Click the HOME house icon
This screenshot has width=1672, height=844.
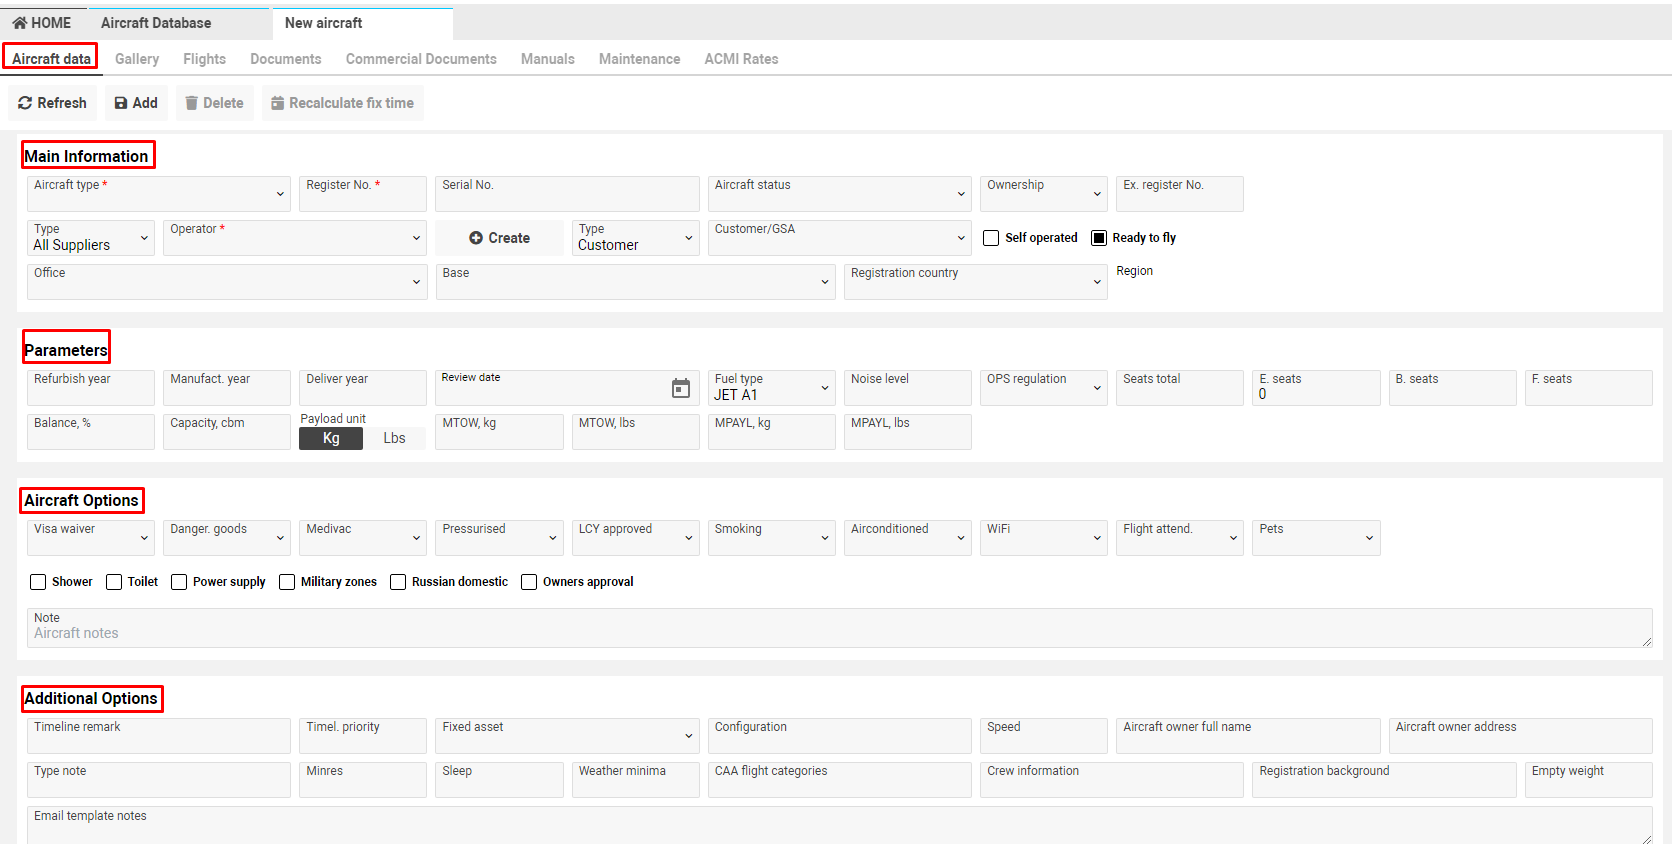(x=20, y=23)
